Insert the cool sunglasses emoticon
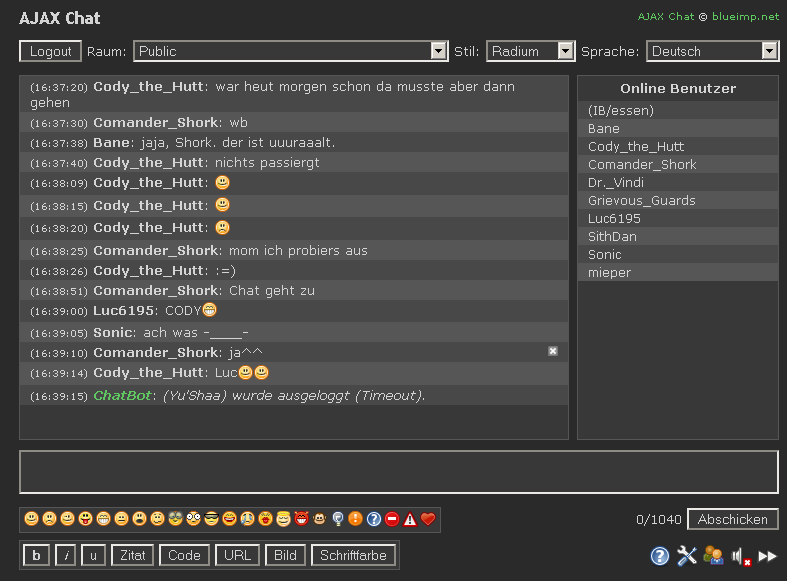The height and width of the screenshot is (581, 787). point(212,519)
